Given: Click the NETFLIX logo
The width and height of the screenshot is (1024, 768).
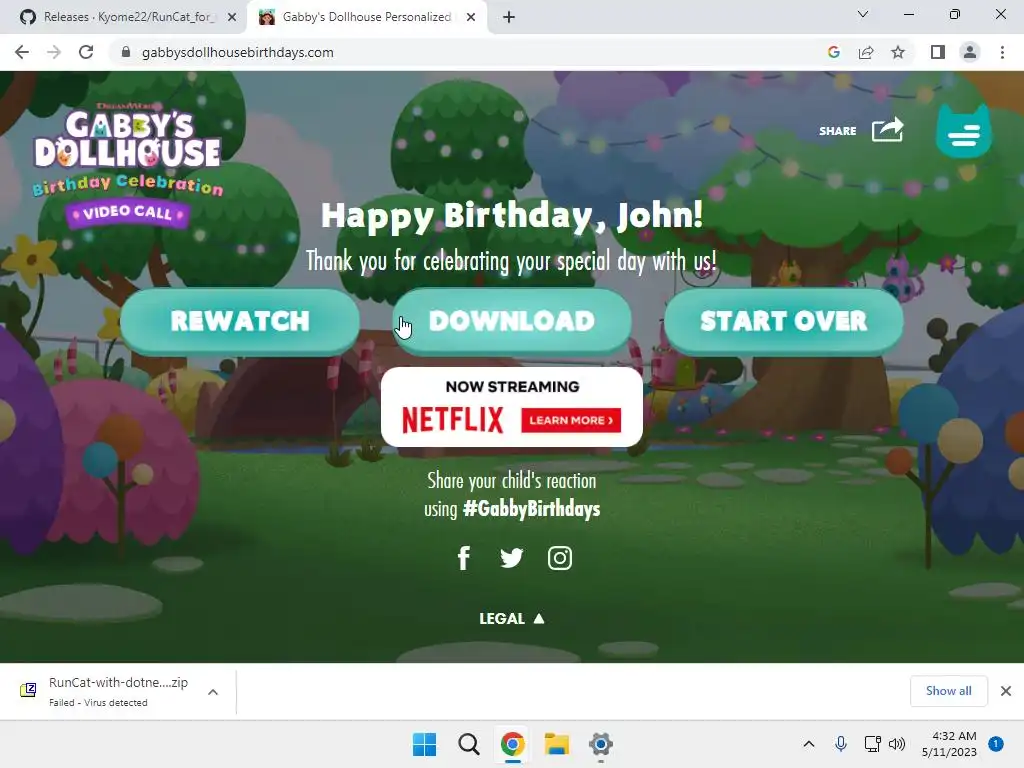Looking at the screenshot, I should [x=453, y=420].
